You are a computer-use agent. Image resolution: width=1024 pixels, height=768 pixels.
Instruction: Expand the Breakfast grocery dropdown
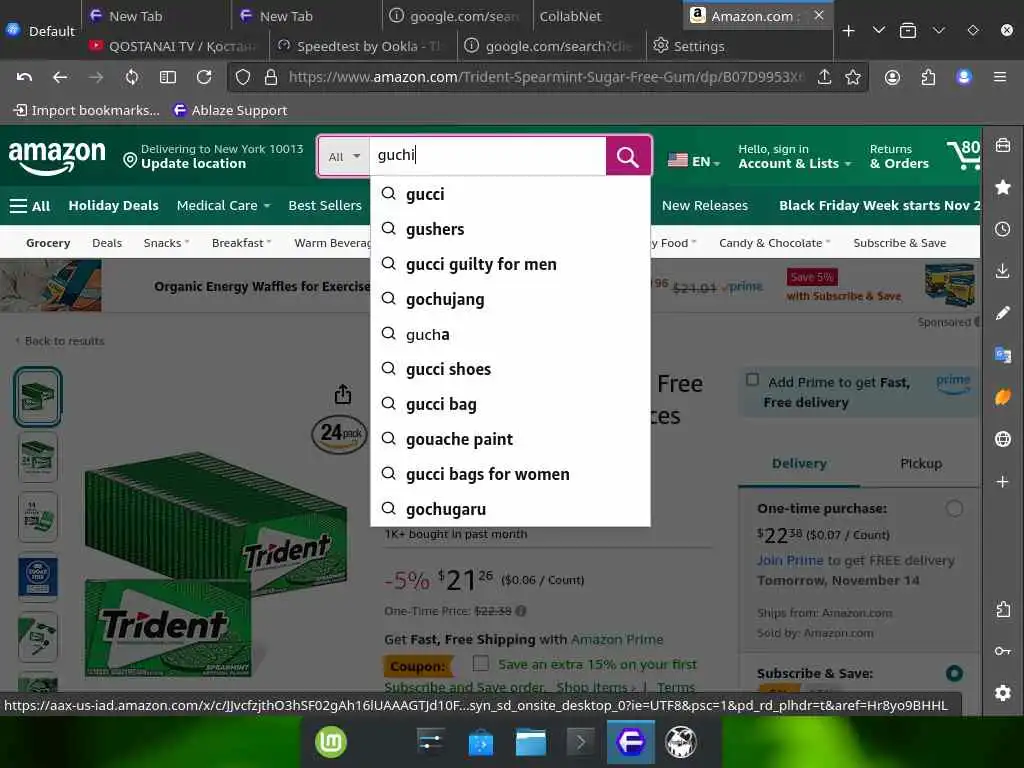coord(242,243)
